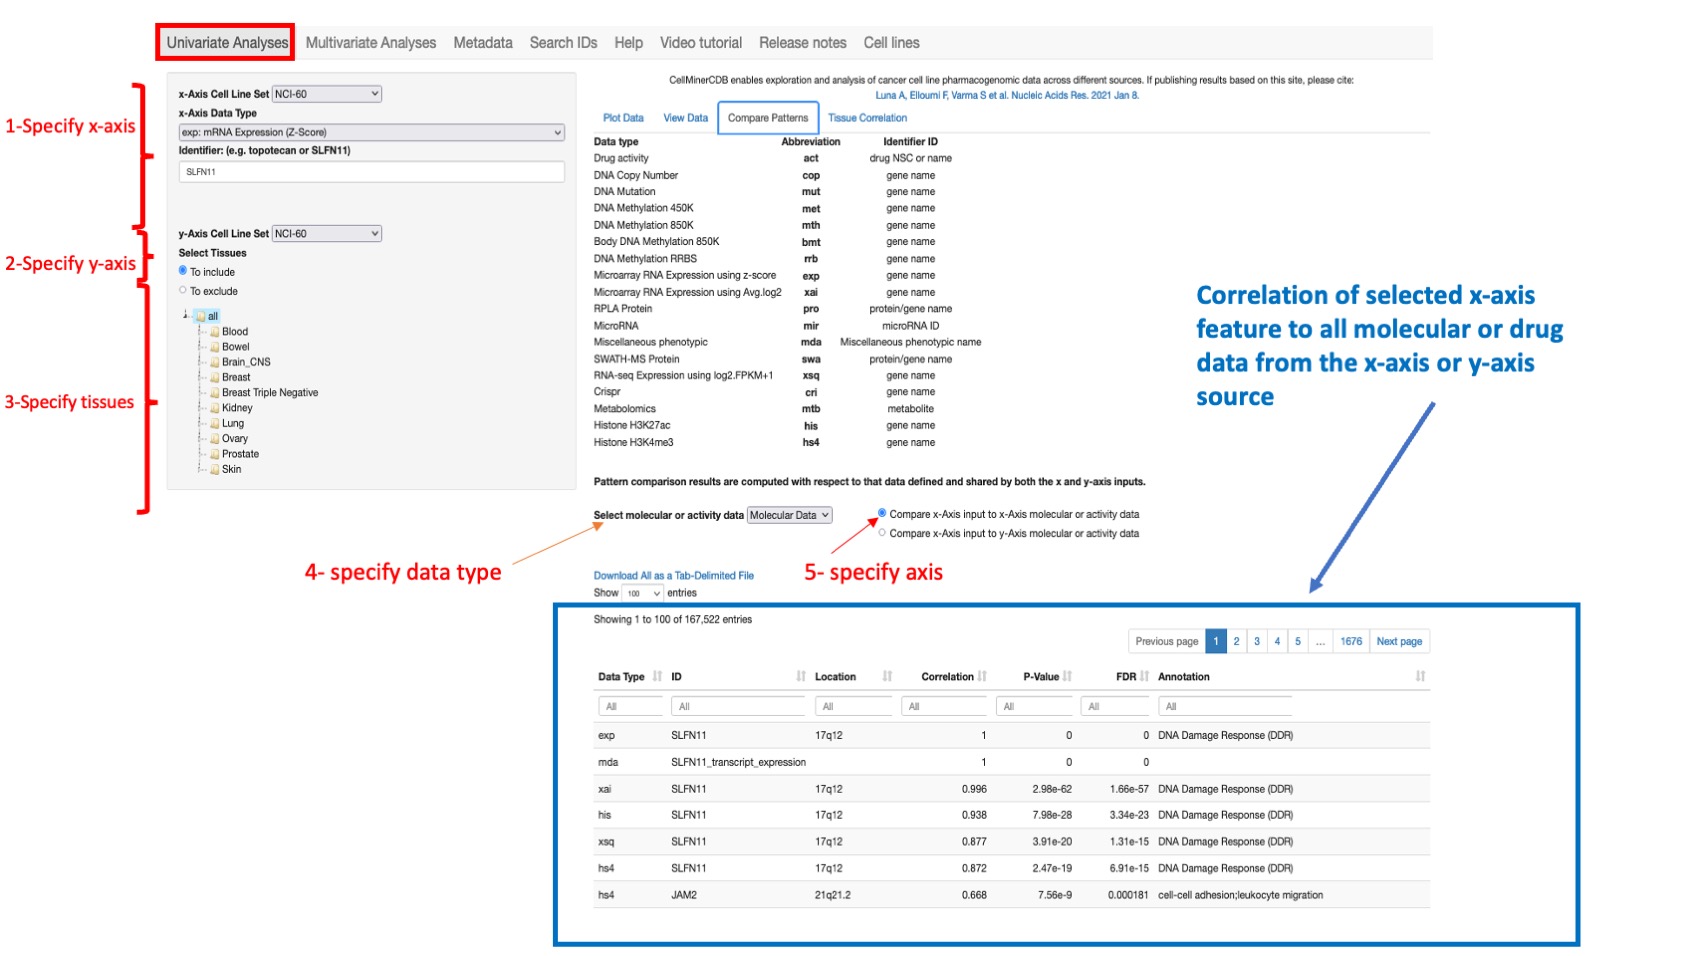Enable compare to y-Axis molecular or activity data

pos(883,533)
